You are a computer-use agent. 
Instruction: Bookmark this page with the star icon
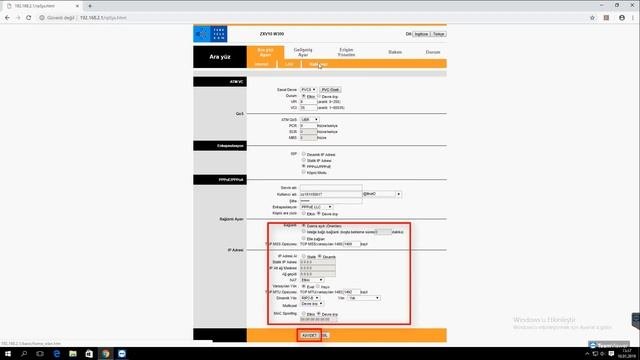pos(592,18)
